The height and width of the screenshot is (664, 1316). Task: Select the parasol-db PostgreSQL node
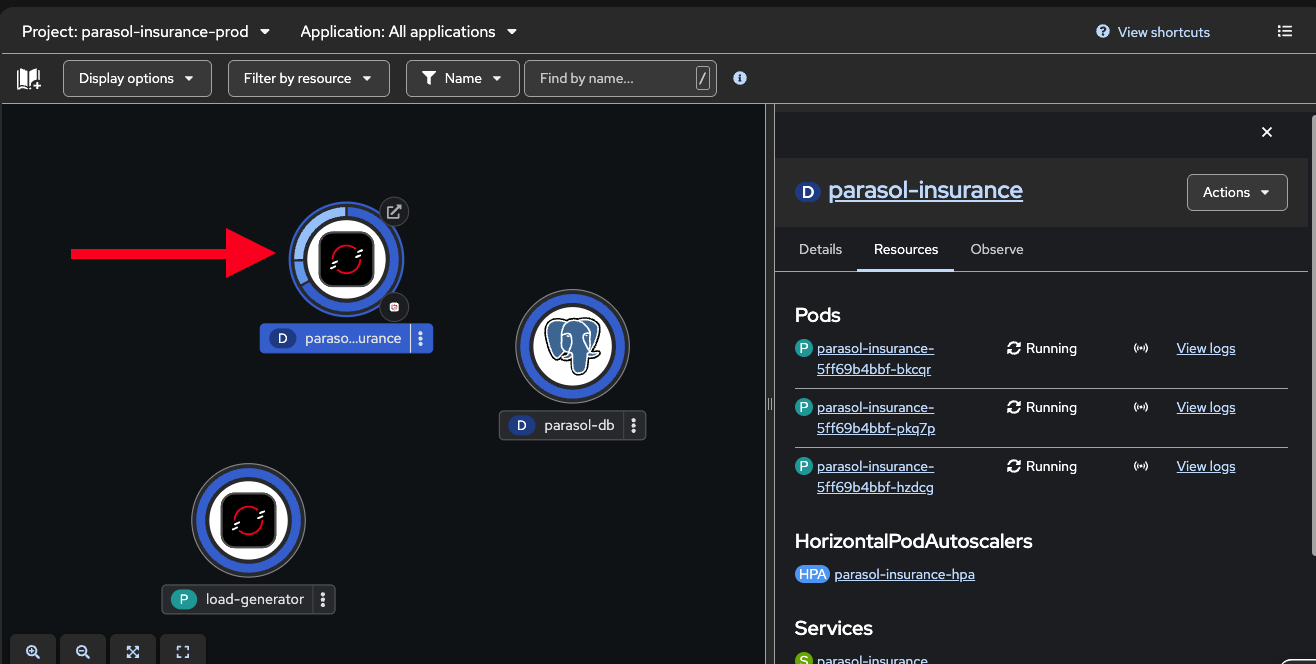tap(572, 345)
